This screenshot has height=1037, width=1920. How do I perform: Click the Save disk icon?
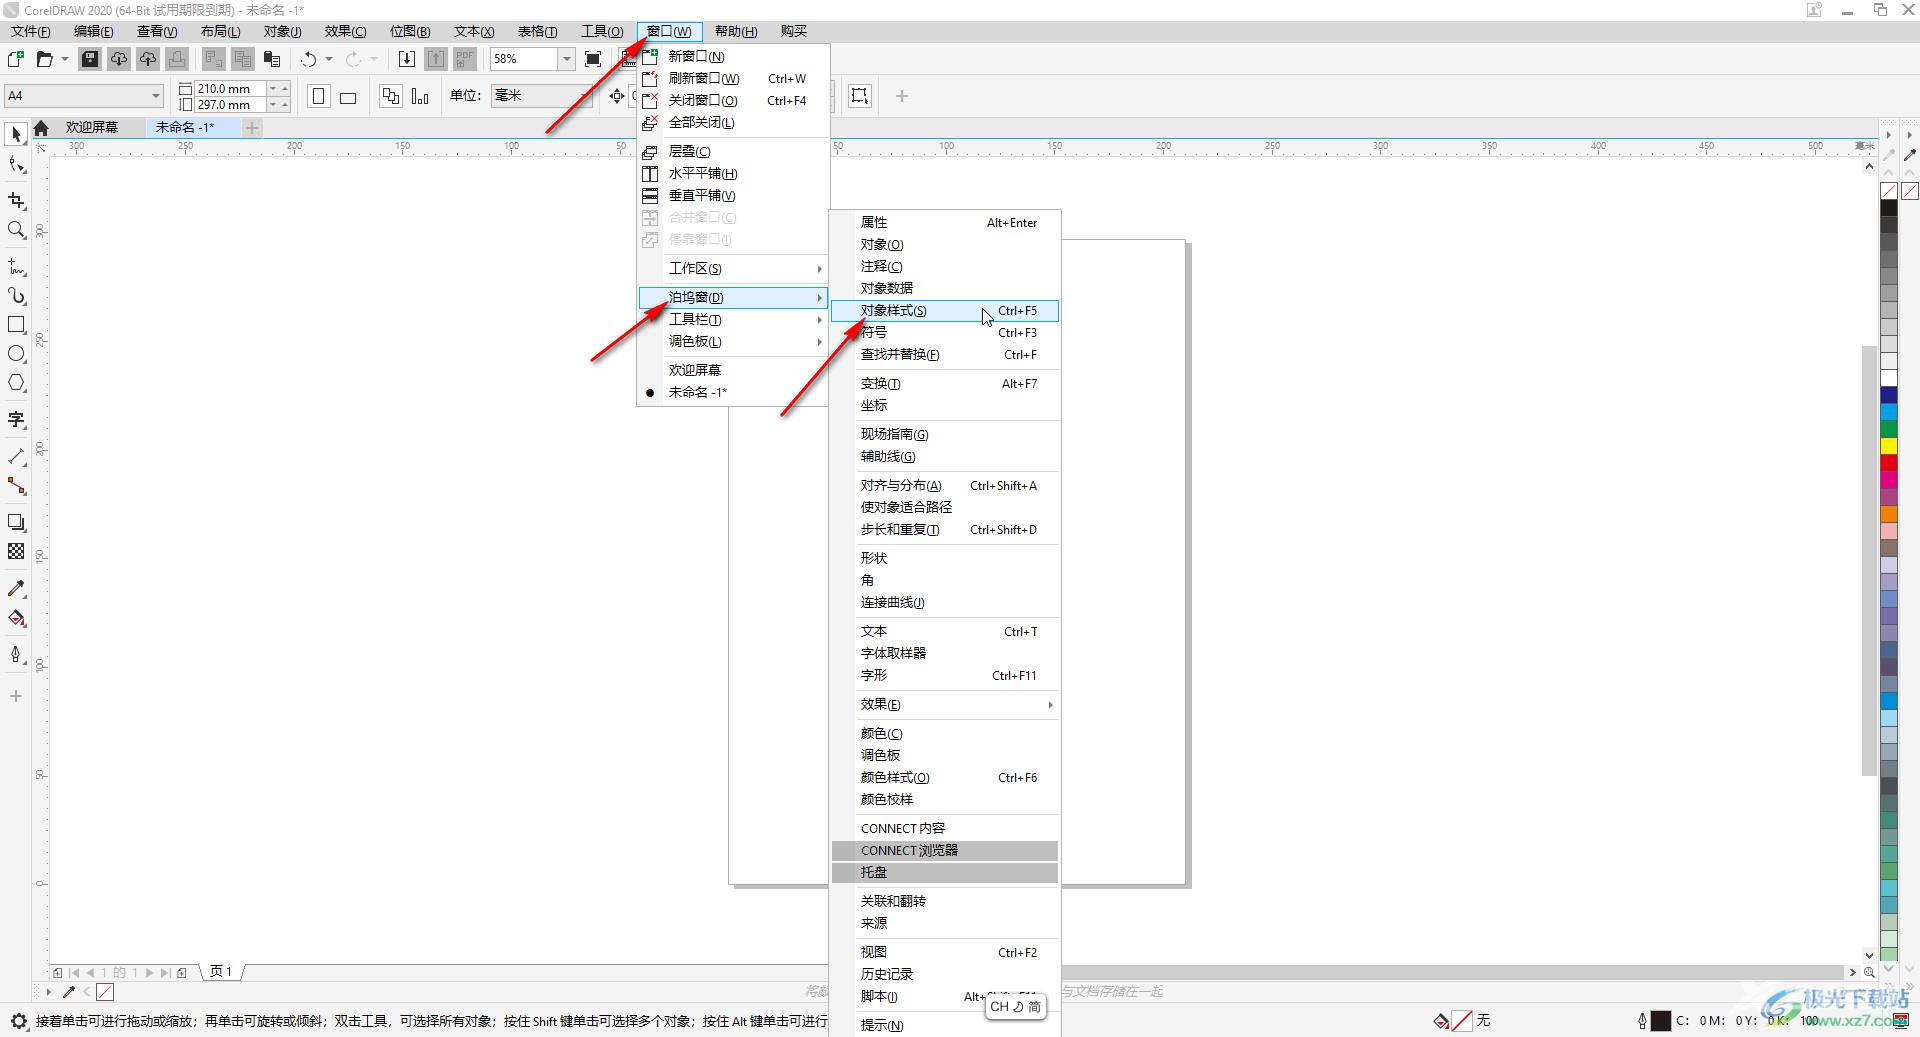coord(90,59)
